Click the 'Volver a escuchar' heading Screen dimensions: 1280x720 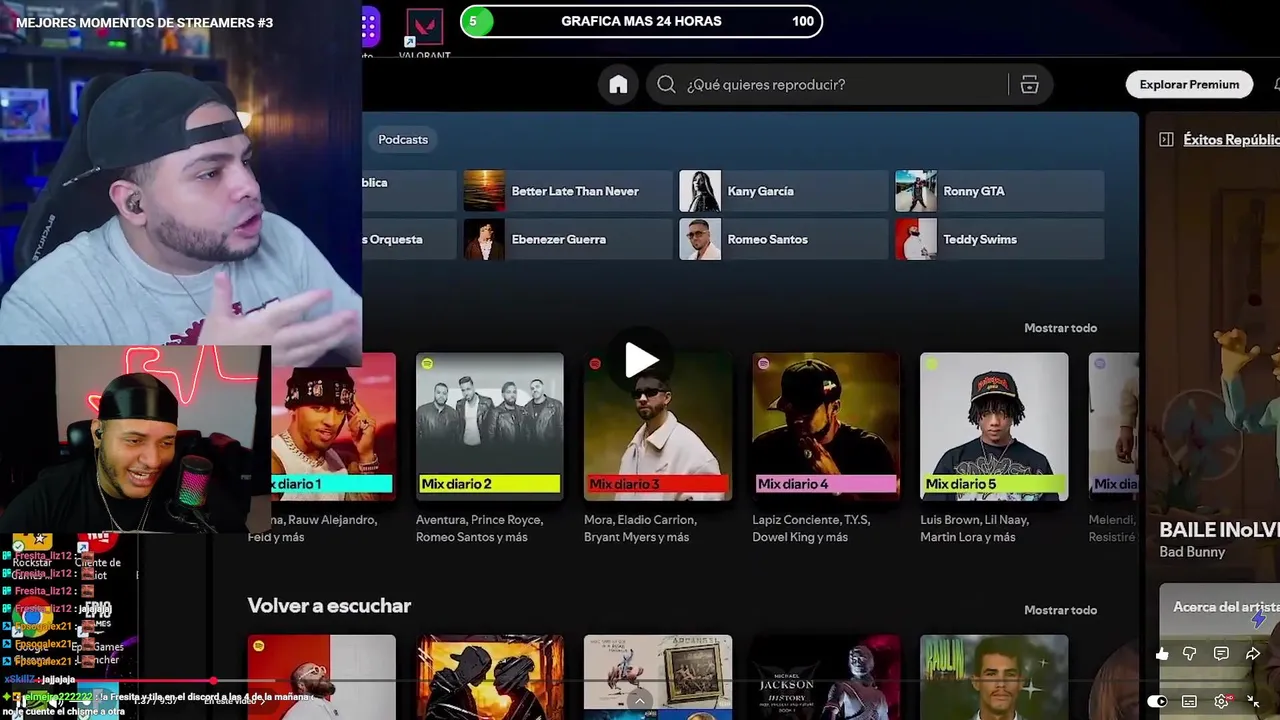tap(329, 606)
